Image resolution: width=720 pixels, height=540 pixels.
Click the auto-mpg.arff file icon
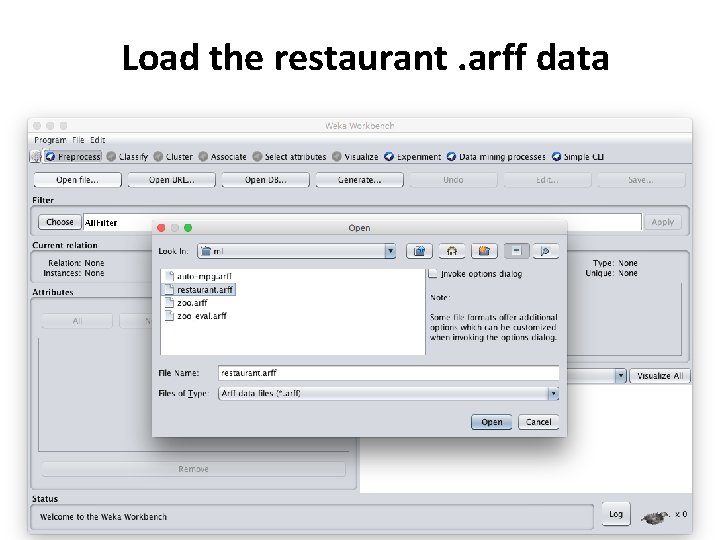coord(169,276)
